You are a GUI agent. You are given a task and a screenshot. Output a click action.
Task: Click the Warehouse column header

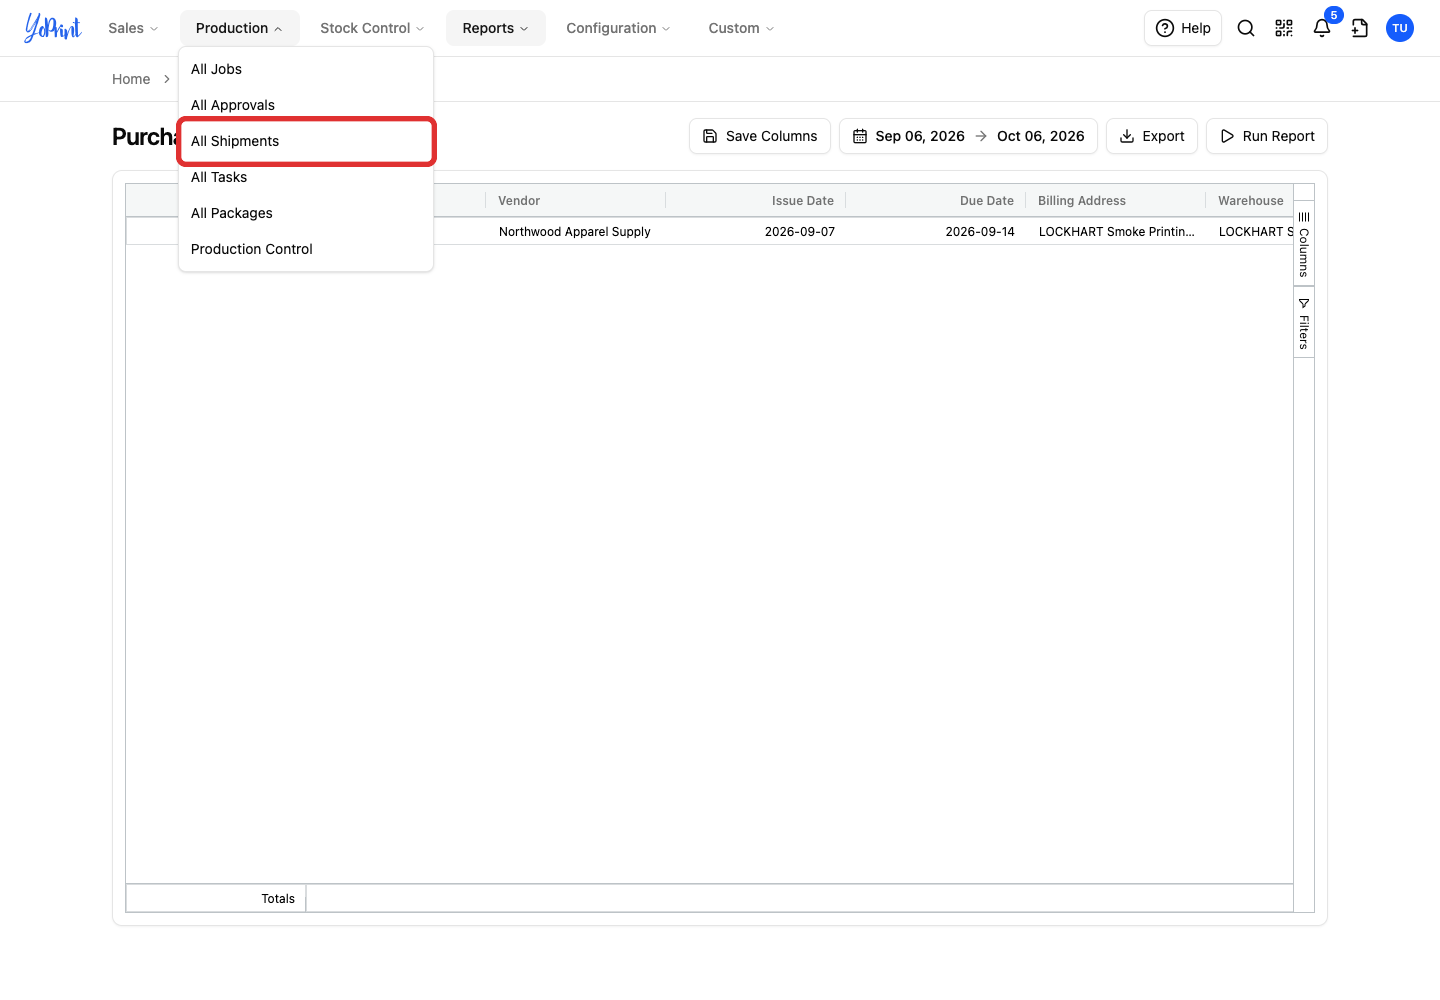[x=1250, y=201]
